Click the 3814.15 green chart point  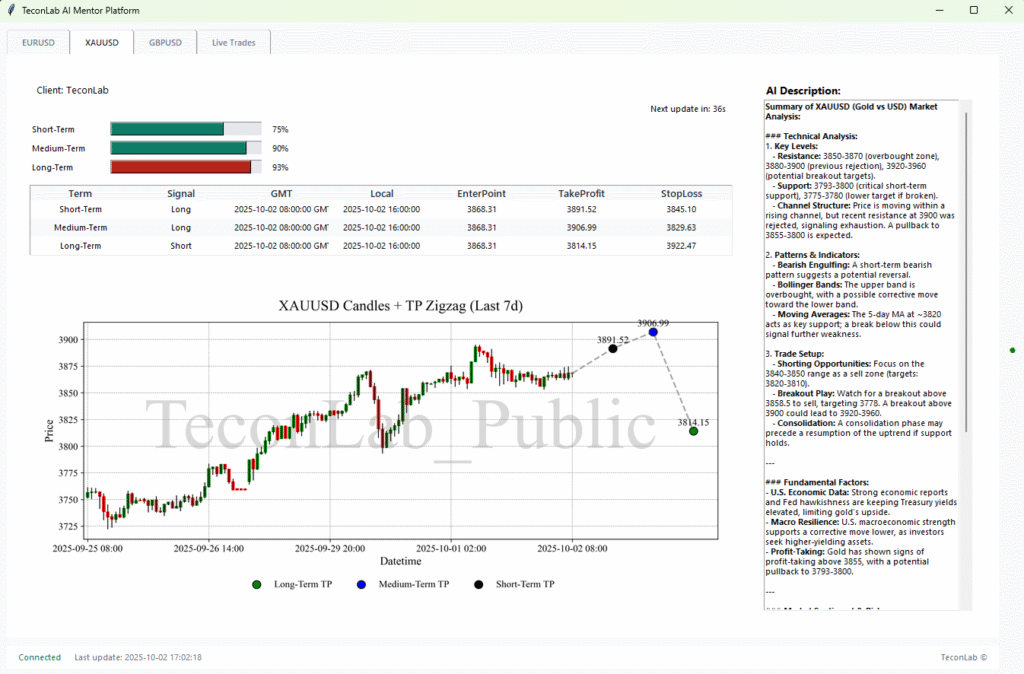[693, 431]
